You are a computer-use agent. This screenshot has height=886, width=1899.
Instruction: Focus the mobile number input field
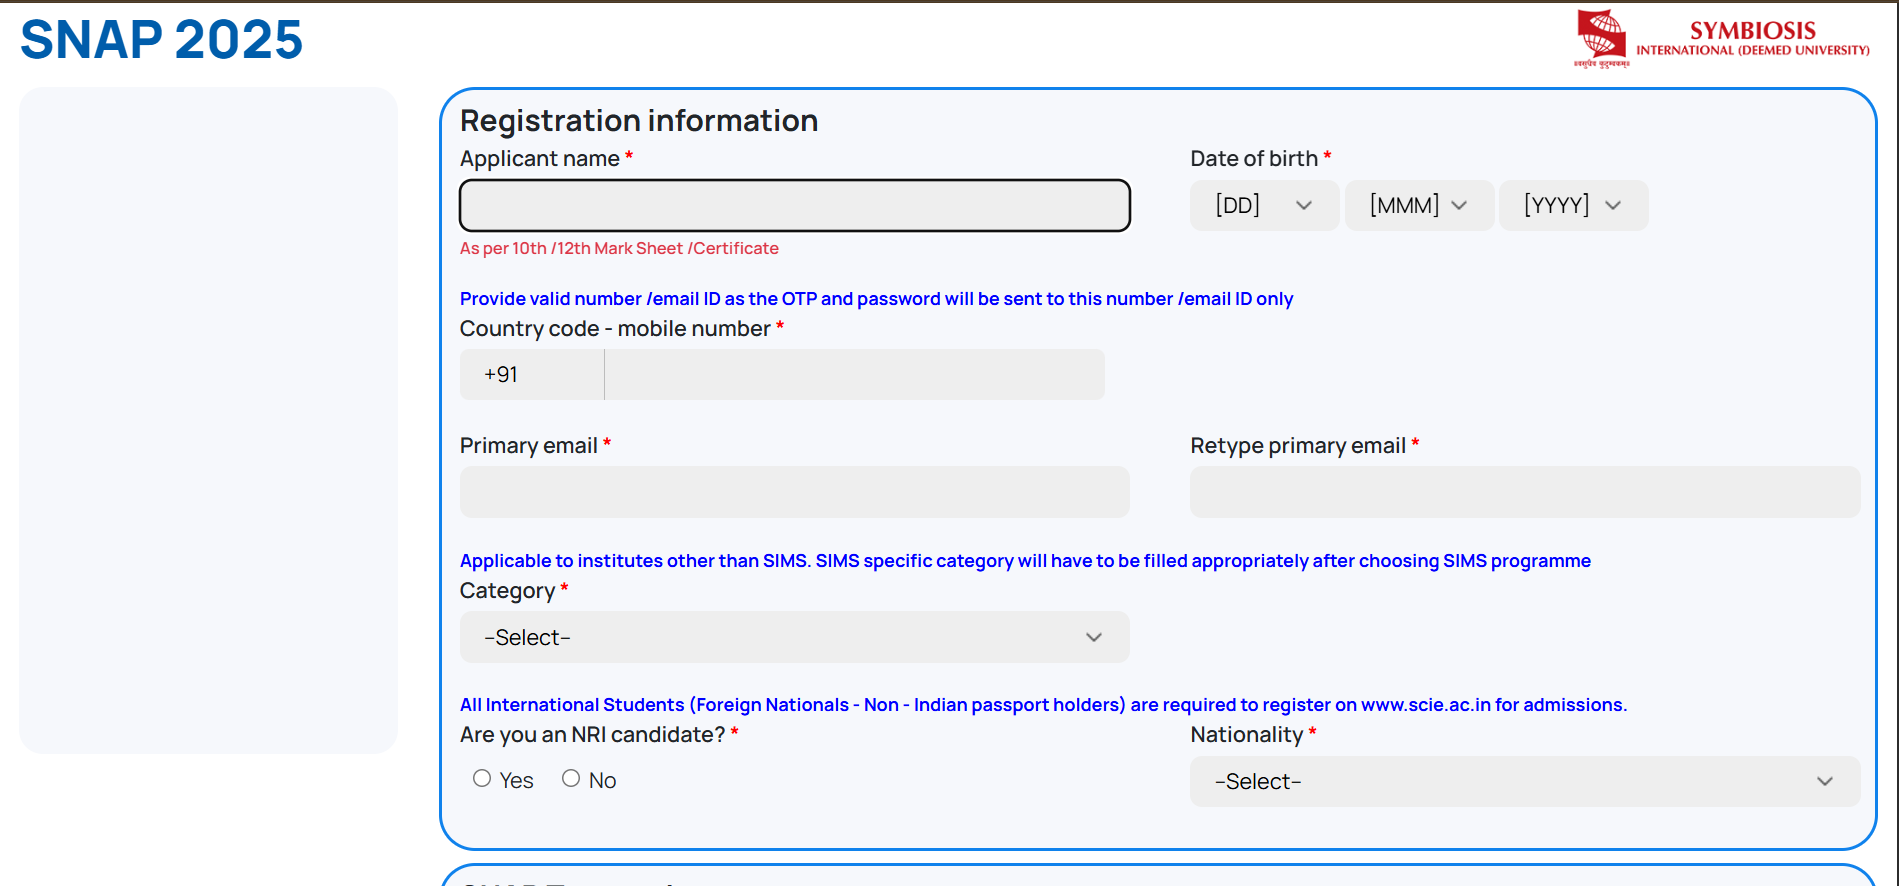[x=855, y=374]
